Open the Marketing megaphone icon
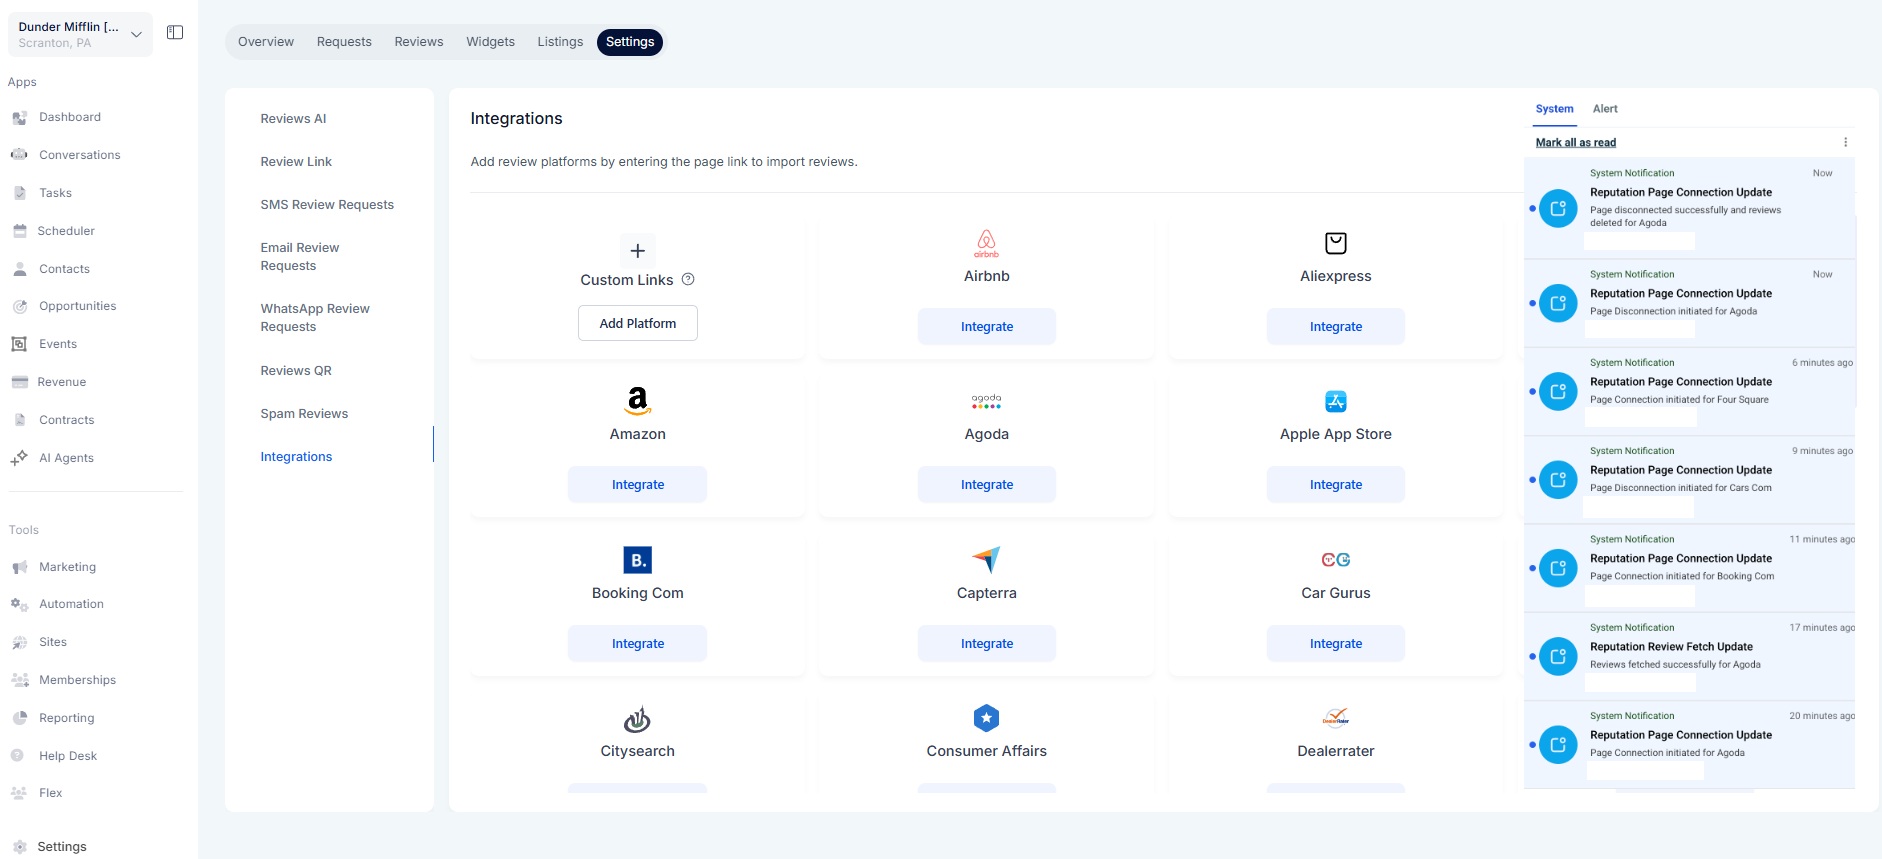 point(19,567)
